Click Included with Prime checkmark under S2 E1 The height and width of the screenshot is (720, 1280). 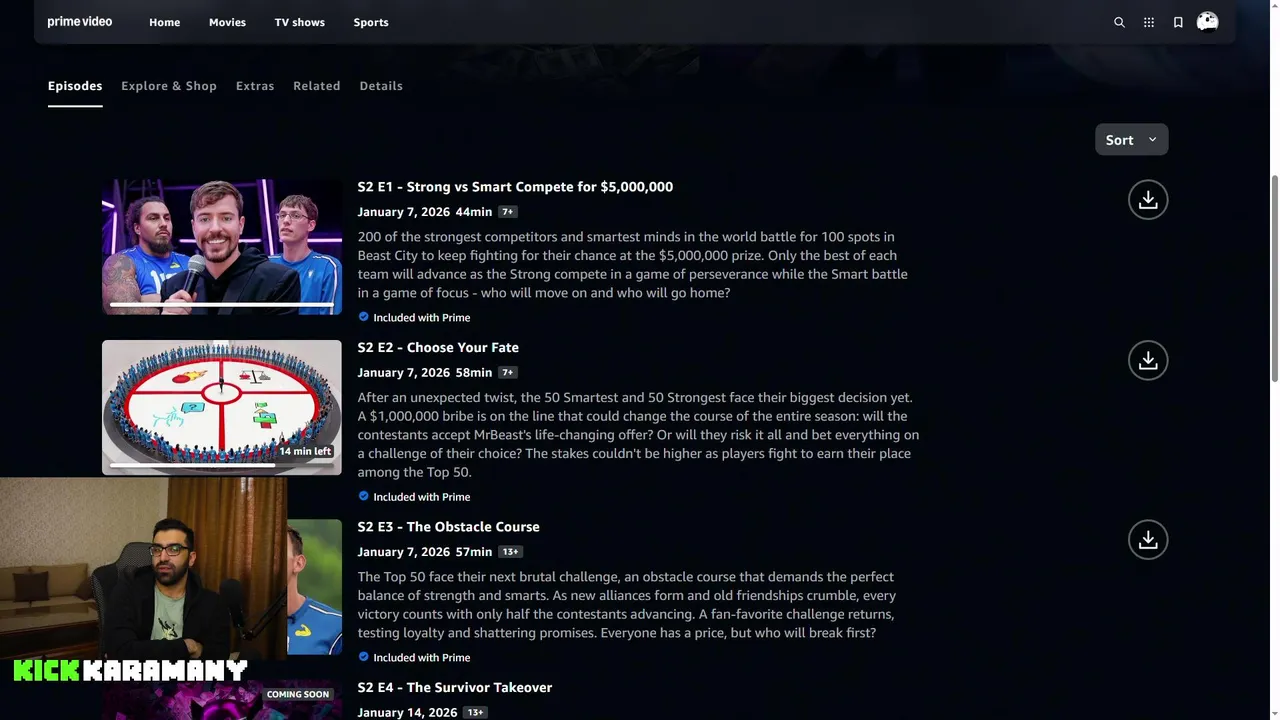364,317
